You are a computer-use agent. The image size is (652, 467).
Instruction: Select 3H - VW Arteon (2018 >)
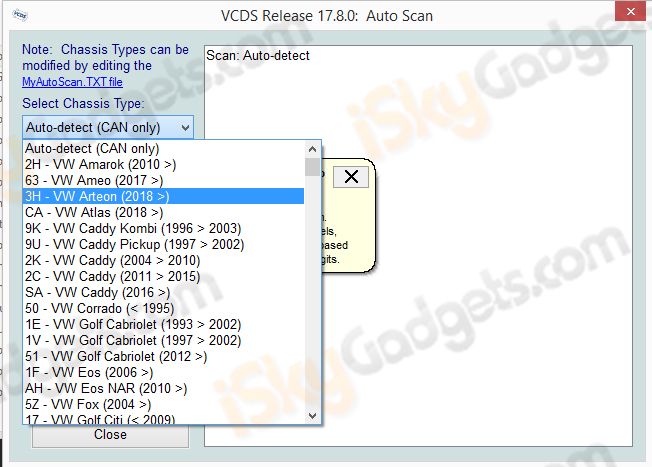click(x=163, y=196)
